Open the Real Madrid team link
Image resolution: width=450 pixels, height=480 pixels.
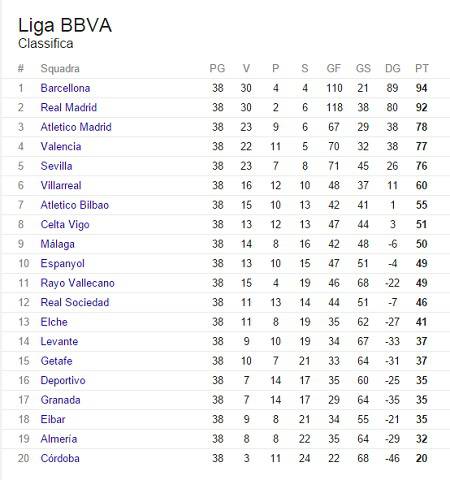click(x=69, y=108)
